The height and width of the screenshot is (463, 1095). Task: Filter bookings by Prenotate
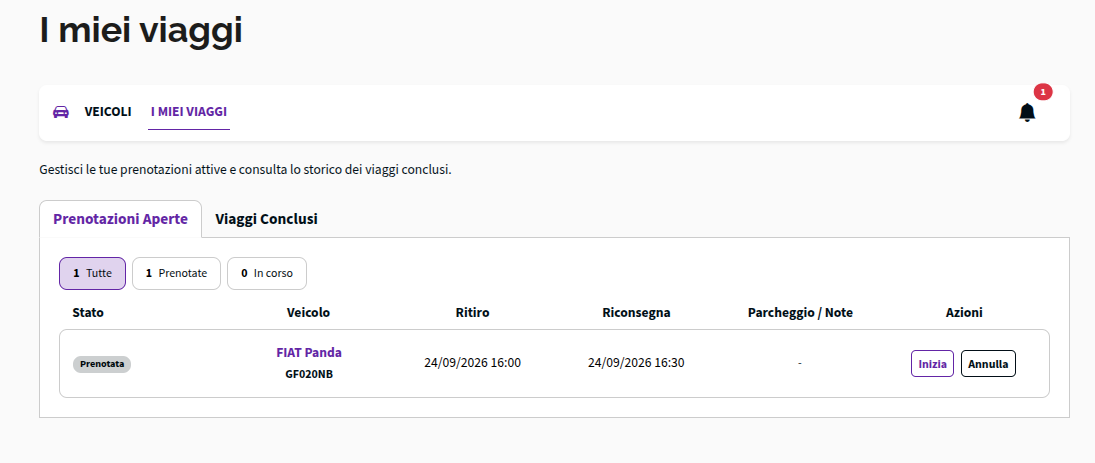click(176, 273)
